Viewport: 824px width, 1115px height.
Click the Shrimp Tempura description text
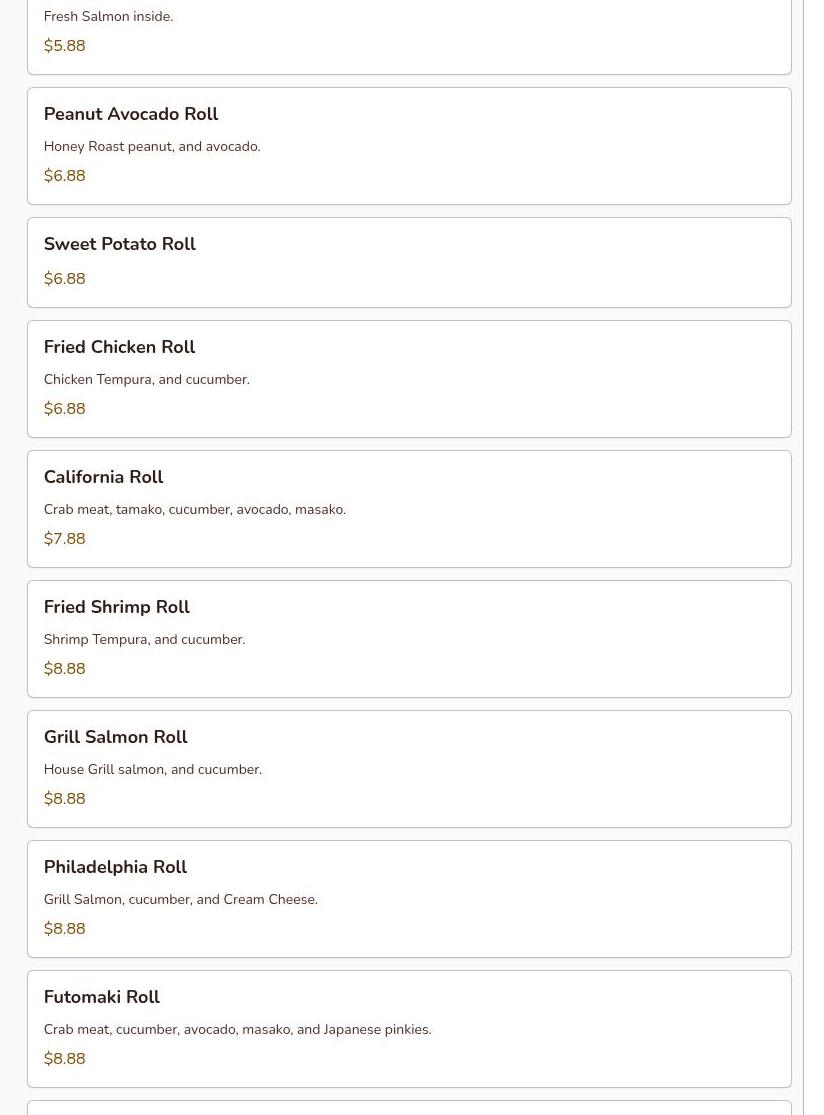coord(144,640)
